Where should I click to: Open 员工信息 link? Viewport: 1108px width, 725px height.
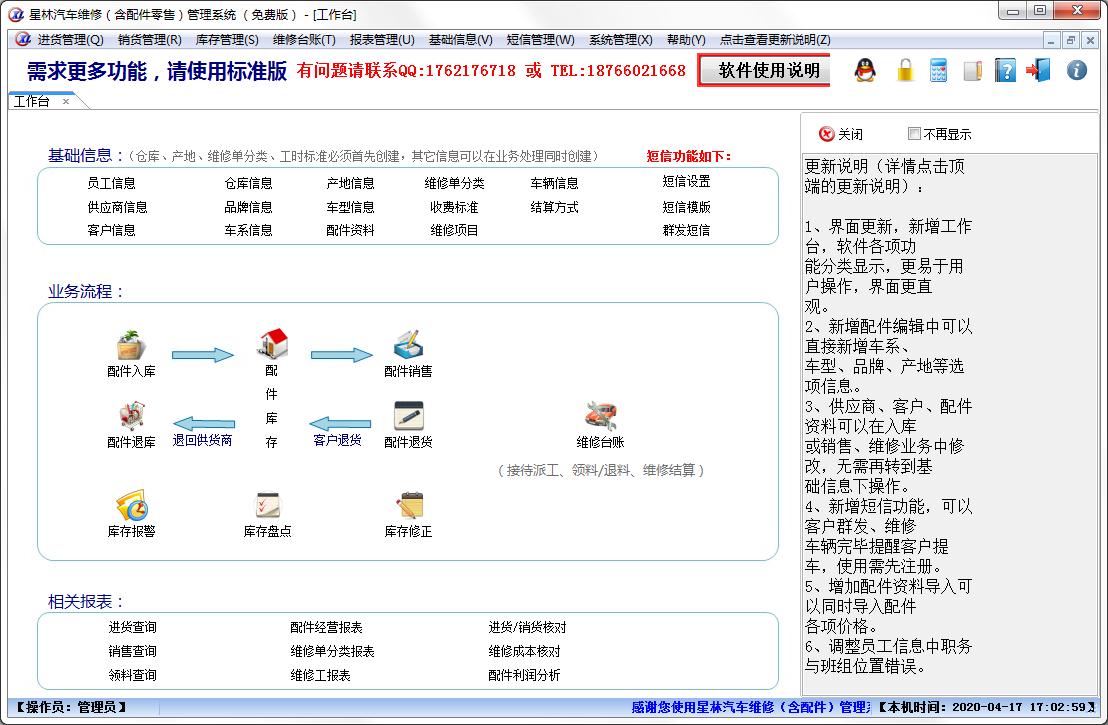coord(111,183)
